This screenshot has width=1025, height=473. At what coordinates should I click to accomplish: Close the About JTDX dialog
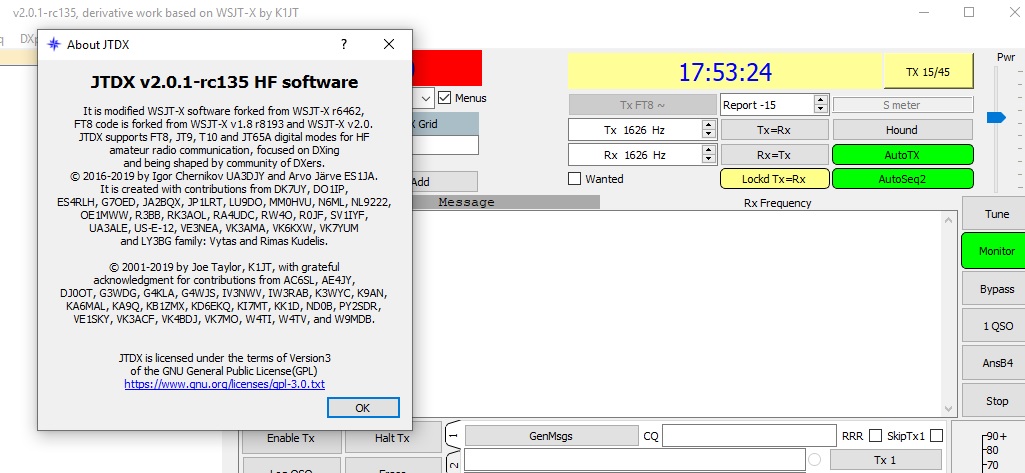(388, 44)
